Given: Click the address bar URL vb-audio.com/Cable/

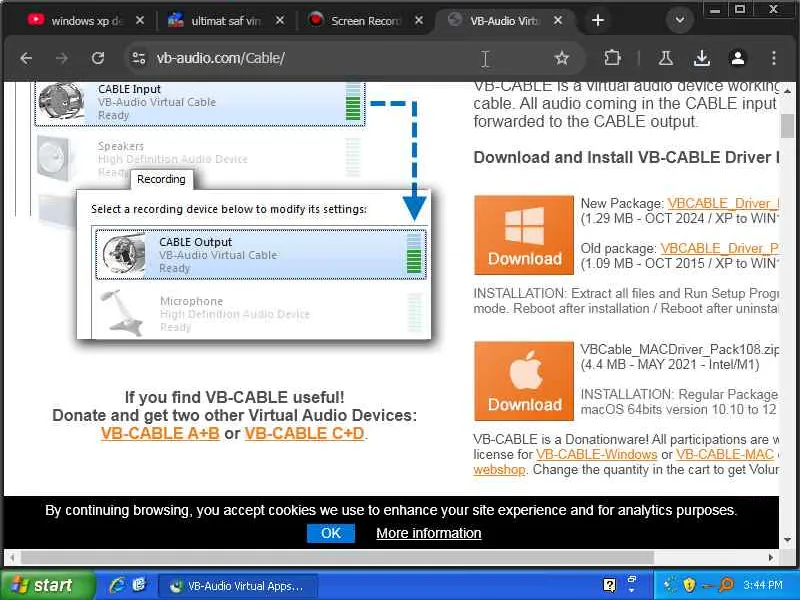Looking at the screenshot, I should 221,58.
